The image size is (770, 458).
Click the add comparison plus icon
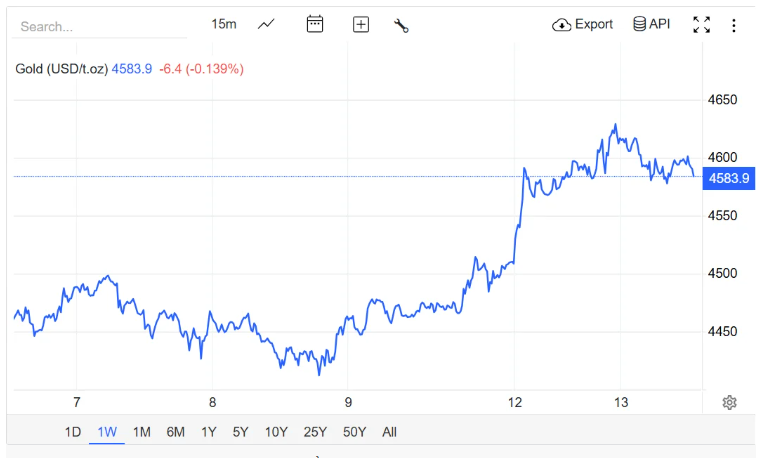tap(361, 24)
